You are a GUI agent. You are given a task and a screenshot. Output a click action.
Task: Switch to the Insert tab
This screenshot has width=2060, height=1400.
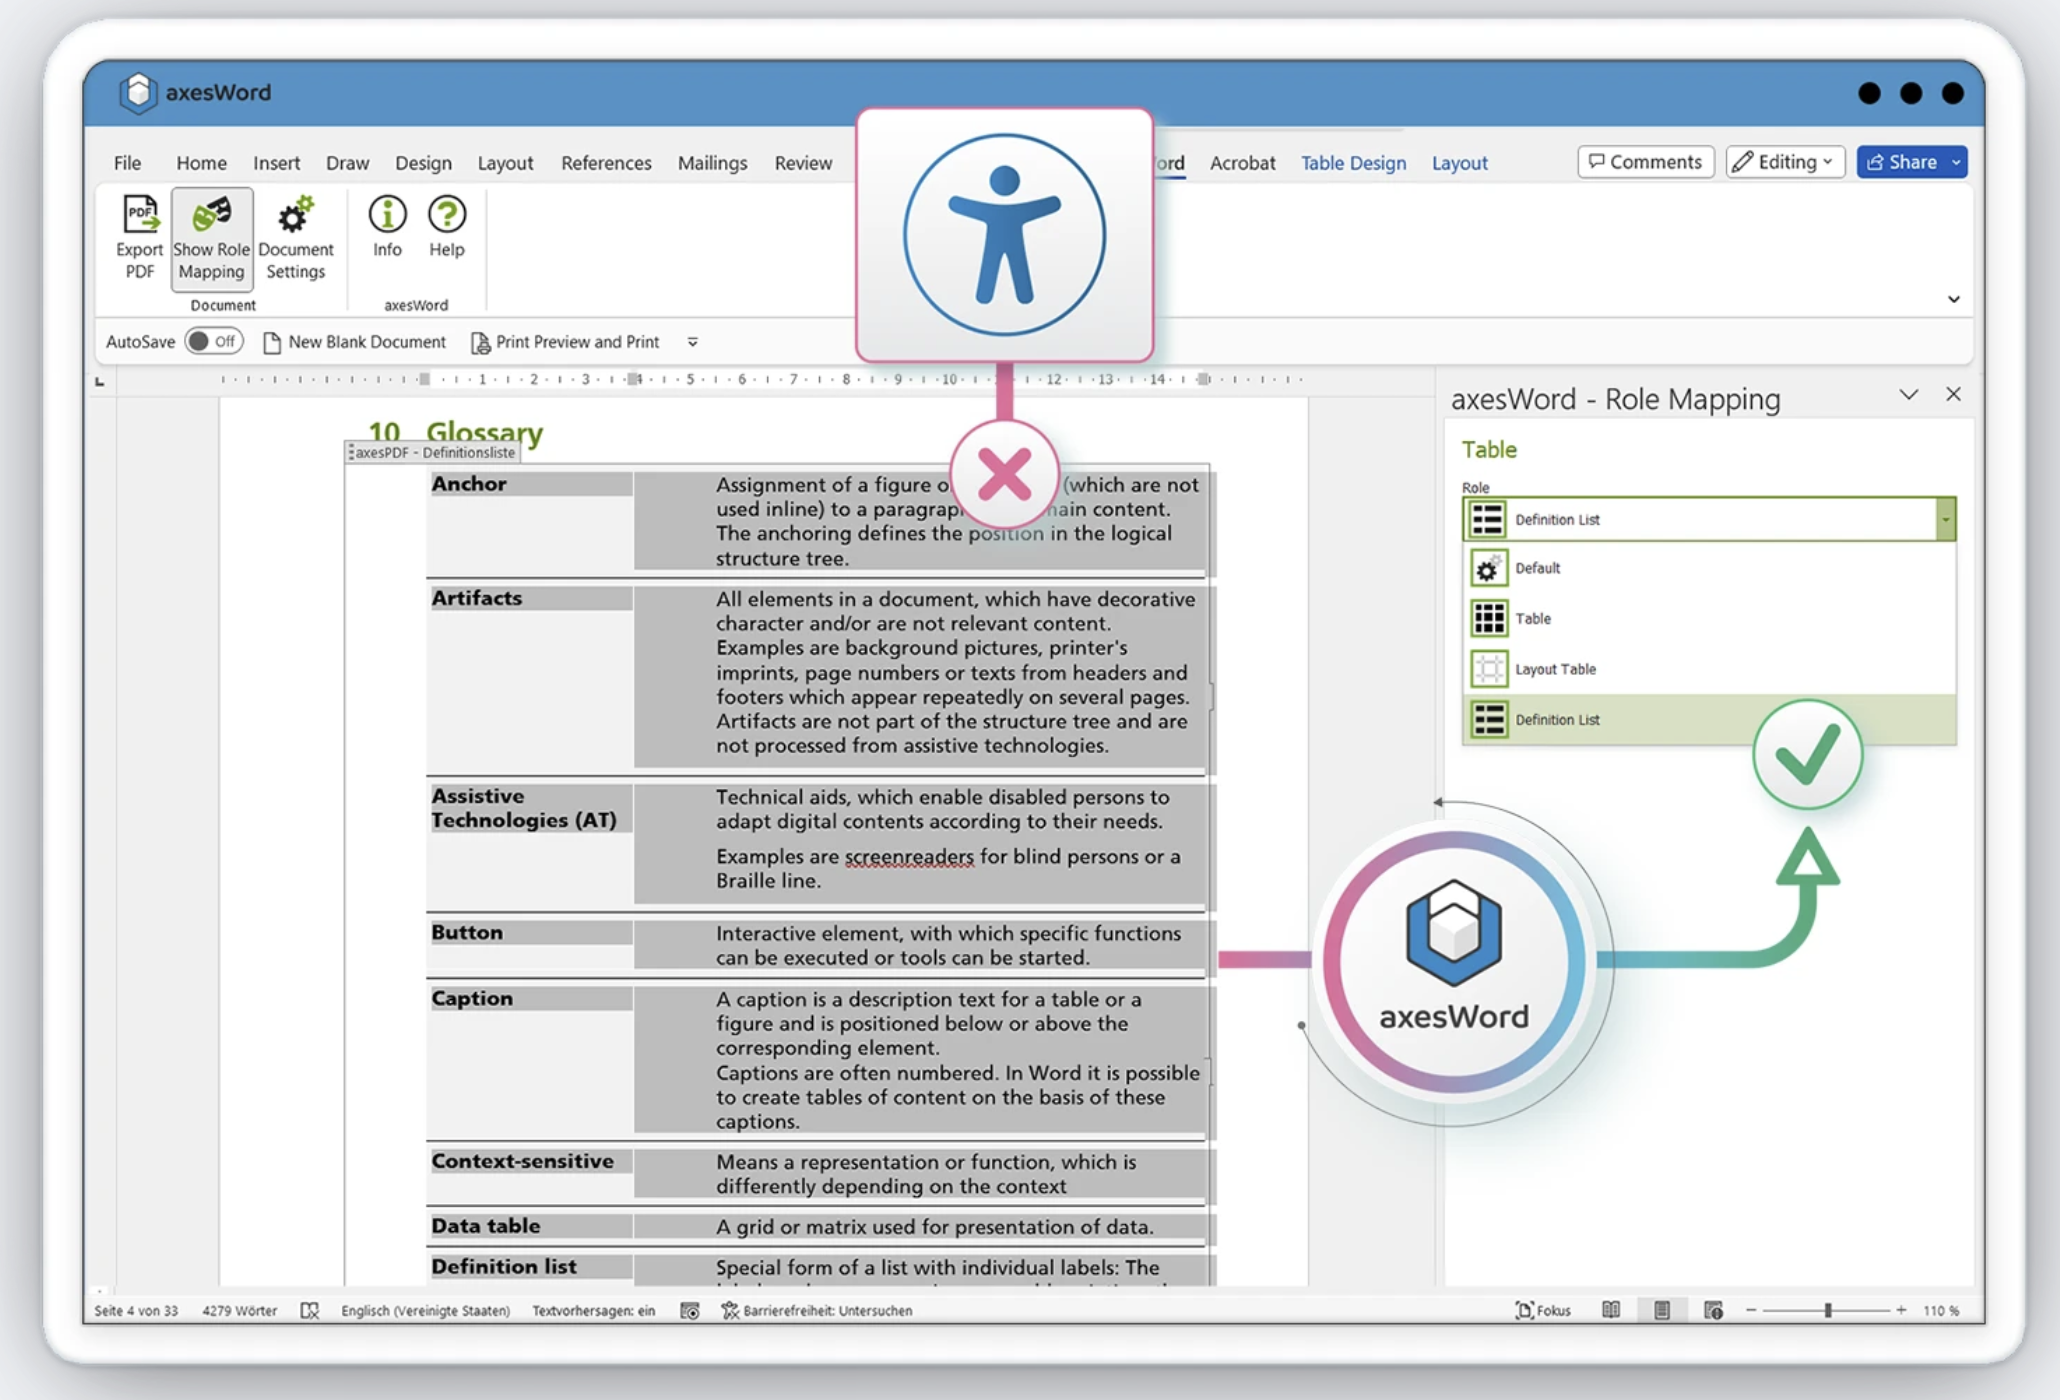(x=276, y=163)
